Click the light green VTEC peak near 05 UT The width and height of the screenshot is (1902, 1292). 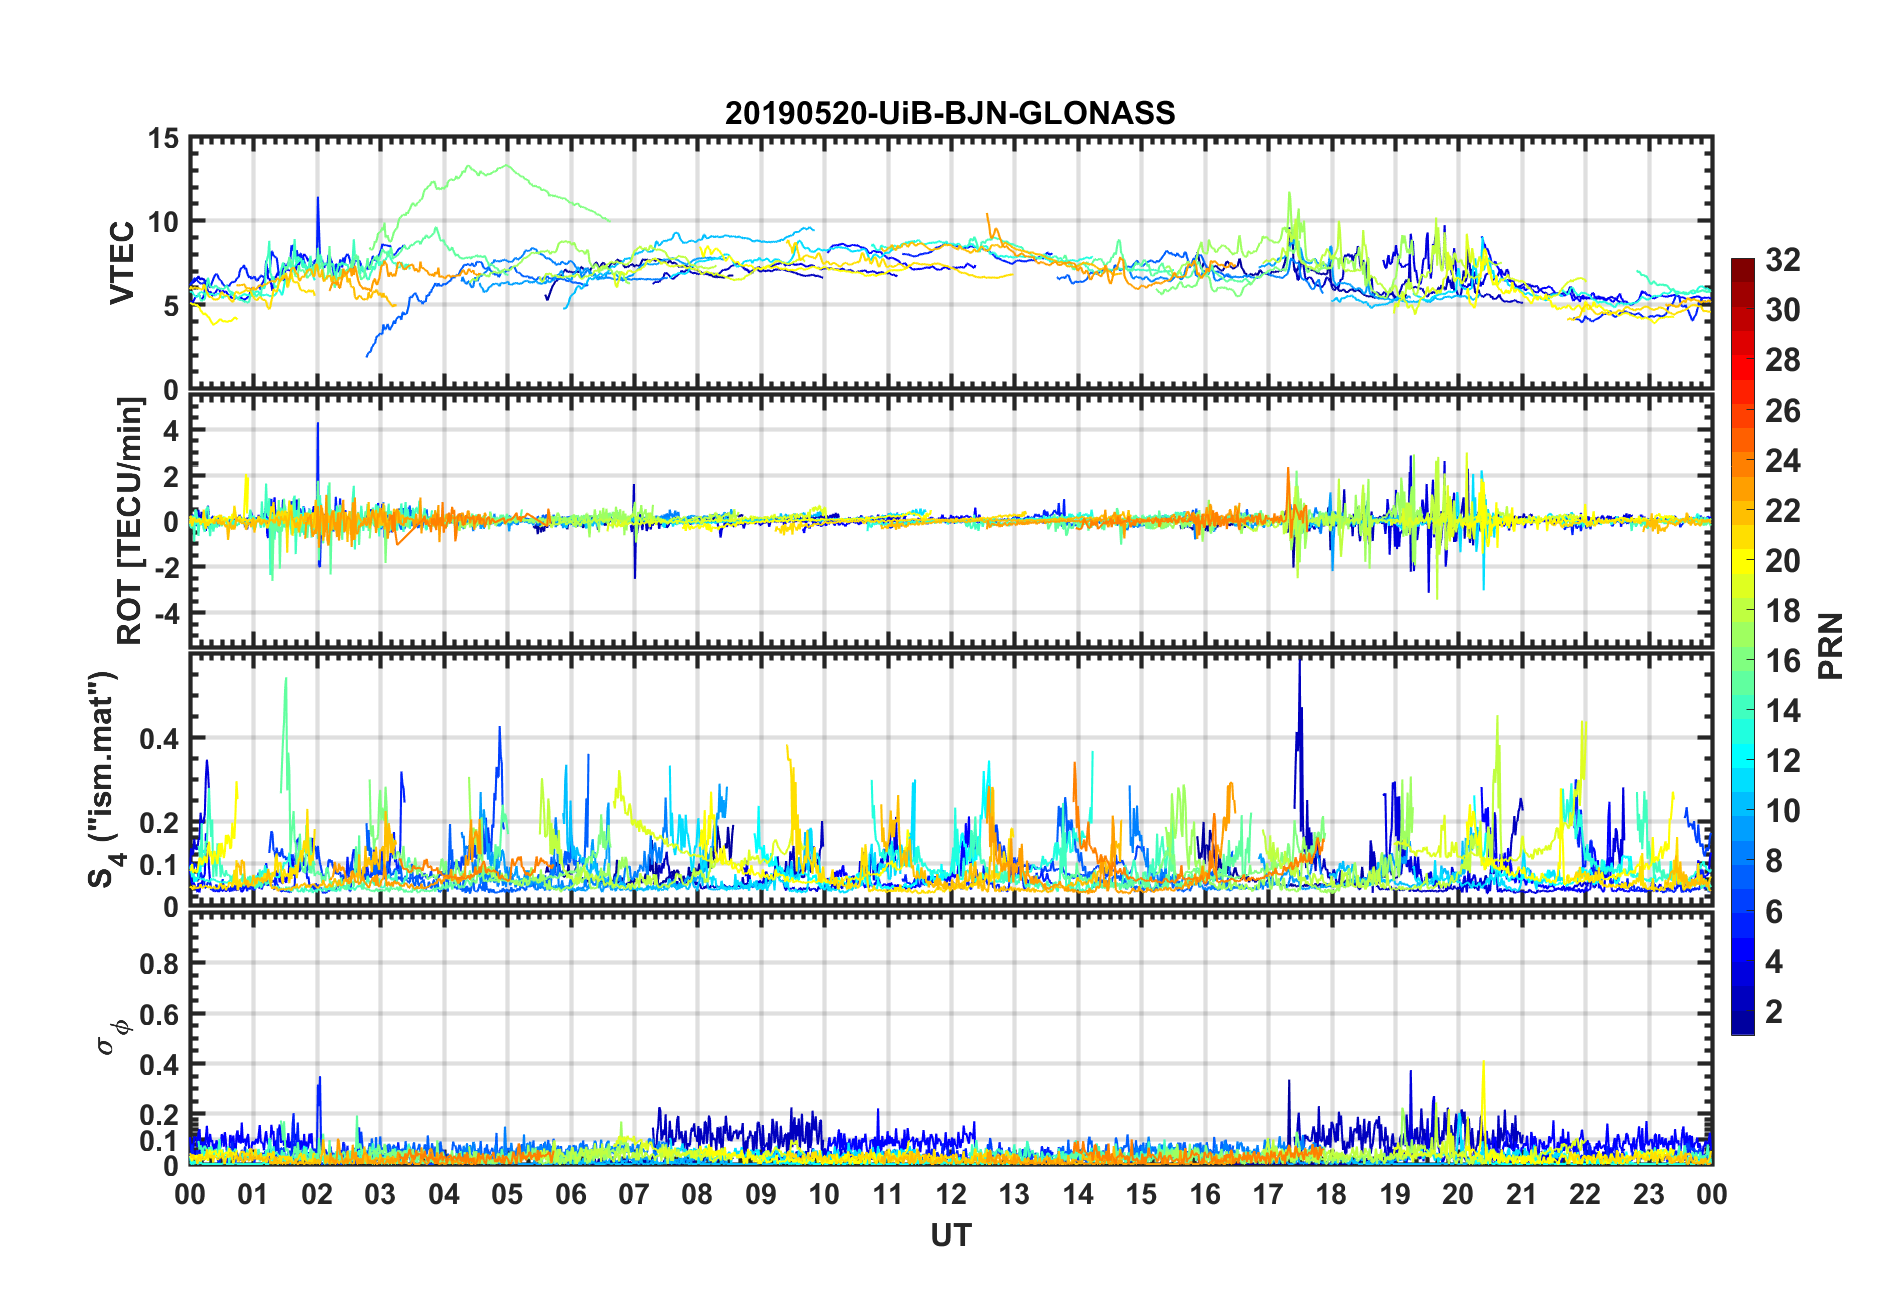[x=506, y=167]
